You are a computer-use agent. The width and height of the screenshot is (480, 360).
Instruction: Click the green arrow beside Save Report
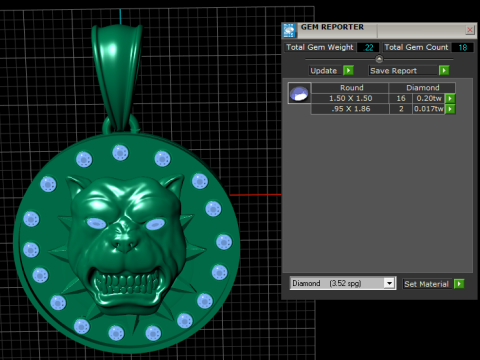[444, 70]
